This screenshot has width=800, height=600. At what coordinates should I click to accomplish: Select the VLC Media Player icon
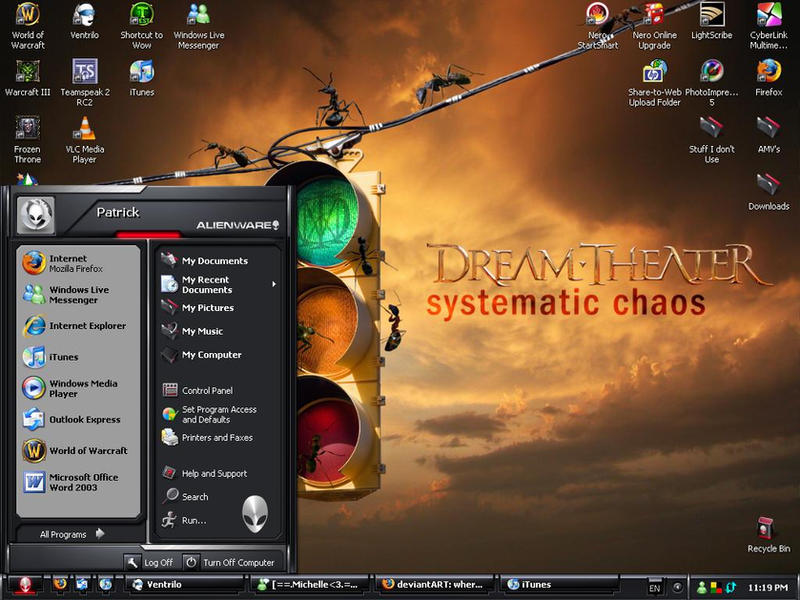[85, 140]
